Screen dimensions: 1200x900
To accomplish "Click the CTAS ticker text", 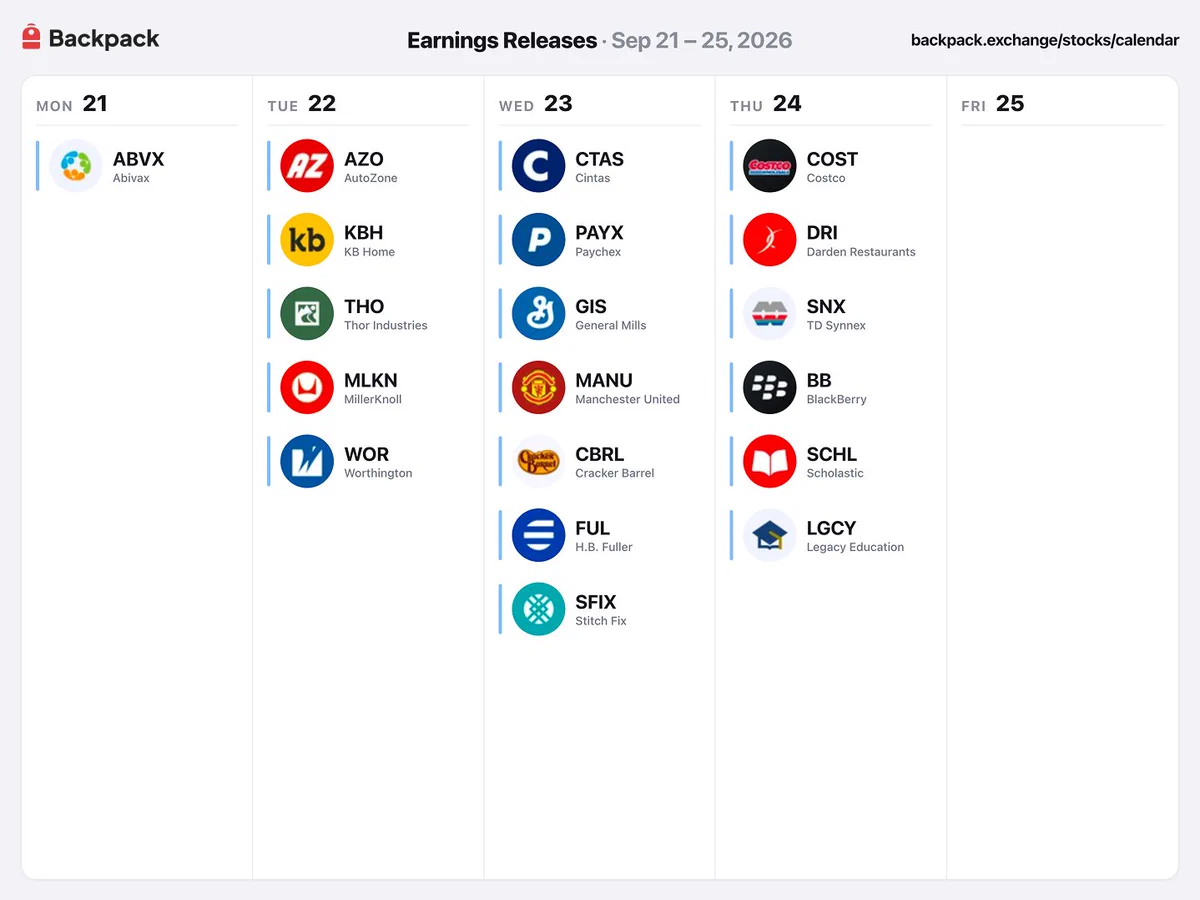I will tap(600, 159).
